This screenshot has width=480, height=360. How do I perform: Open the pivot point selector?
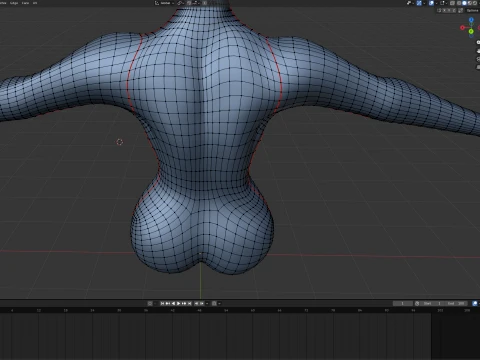point(181,3)
